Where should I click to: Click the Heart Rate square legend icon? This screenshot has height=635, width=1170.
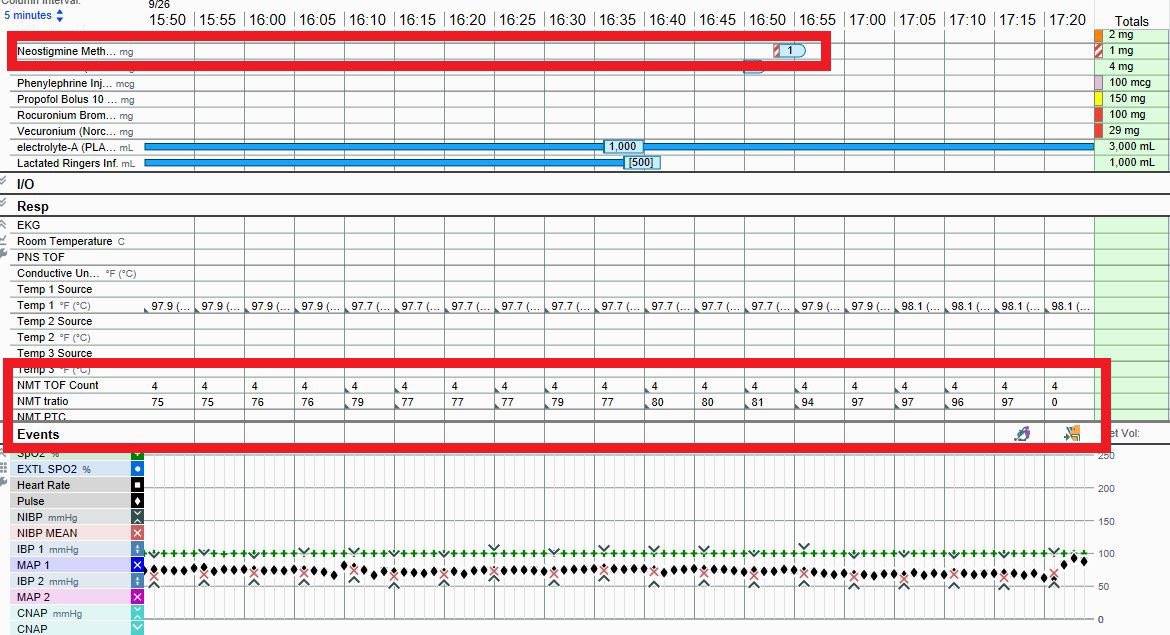tap(137, 485)
